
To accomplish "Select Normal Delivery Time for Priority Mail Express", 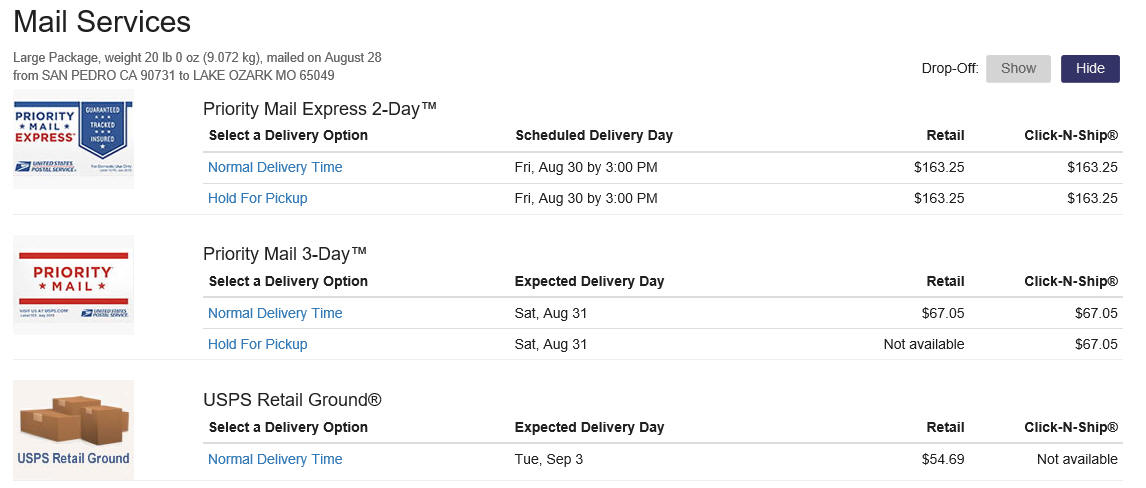I will [275, 167].
